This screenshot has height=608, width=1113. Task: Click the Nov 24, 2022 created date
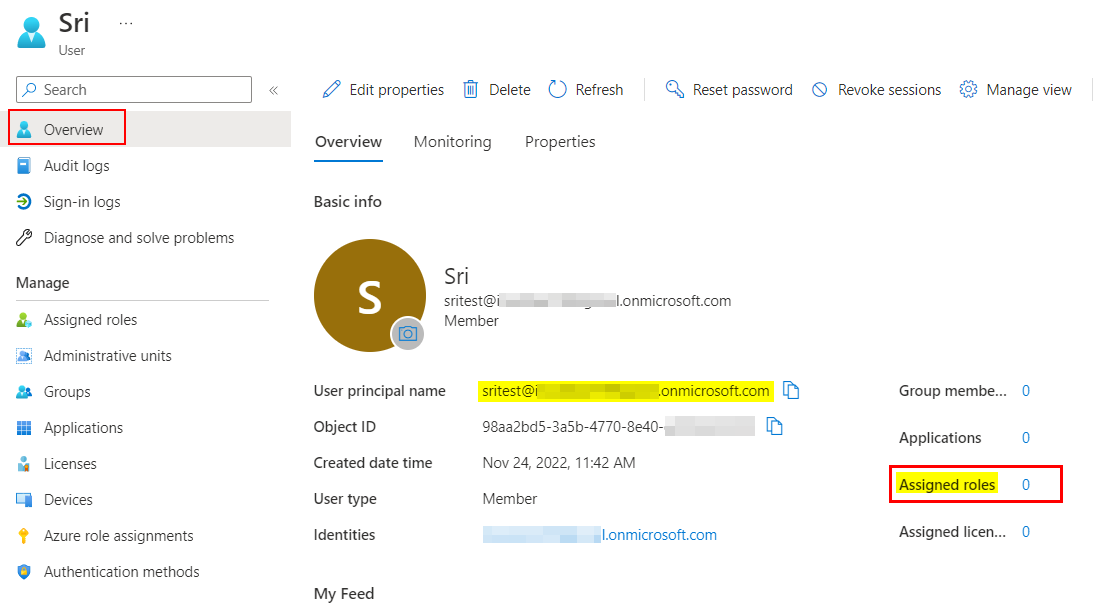(x=559, y=463)
